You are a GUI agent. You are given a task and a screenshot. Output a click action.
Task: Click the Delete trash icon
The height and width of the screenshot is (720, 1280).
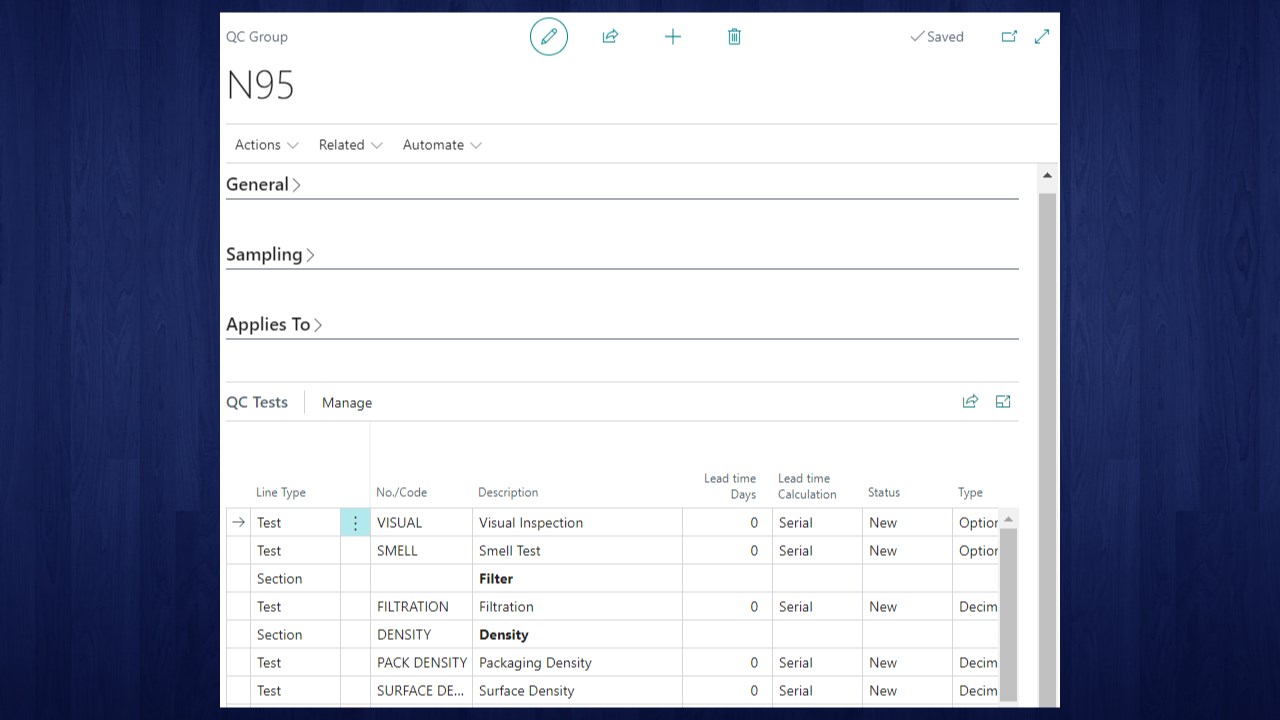click(734, 37)
